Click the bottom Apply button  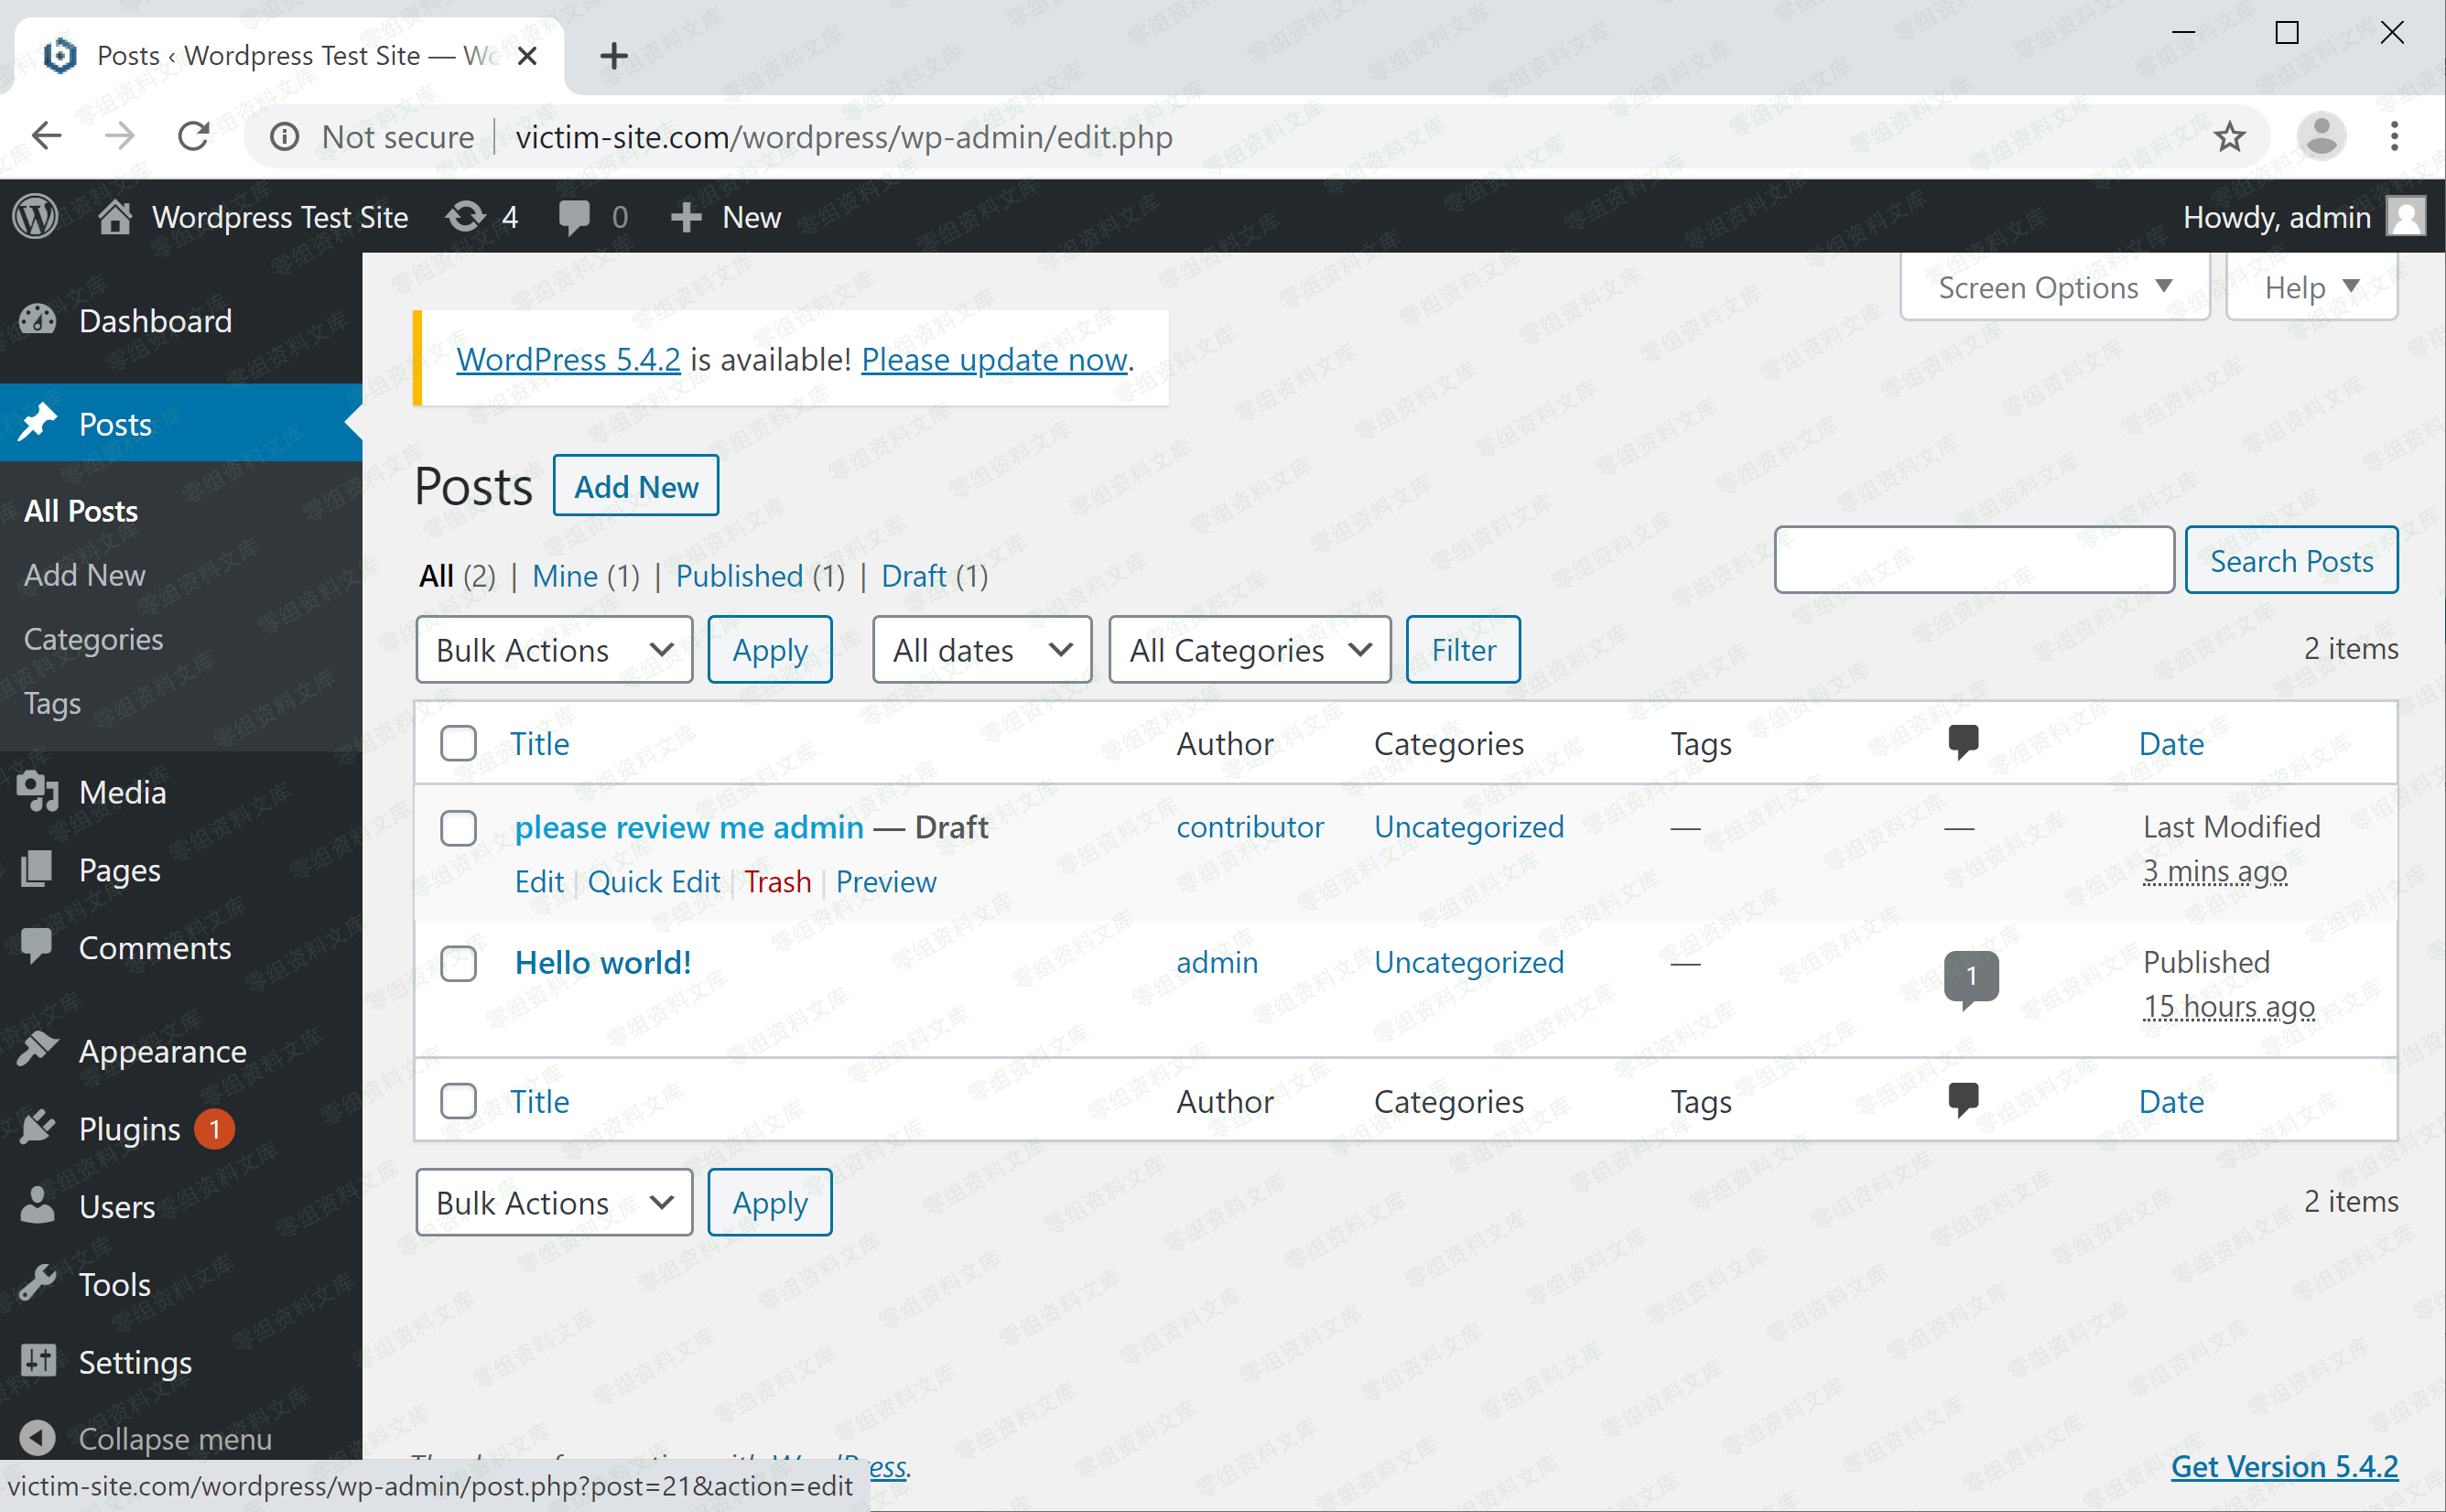pos(770,1202)
